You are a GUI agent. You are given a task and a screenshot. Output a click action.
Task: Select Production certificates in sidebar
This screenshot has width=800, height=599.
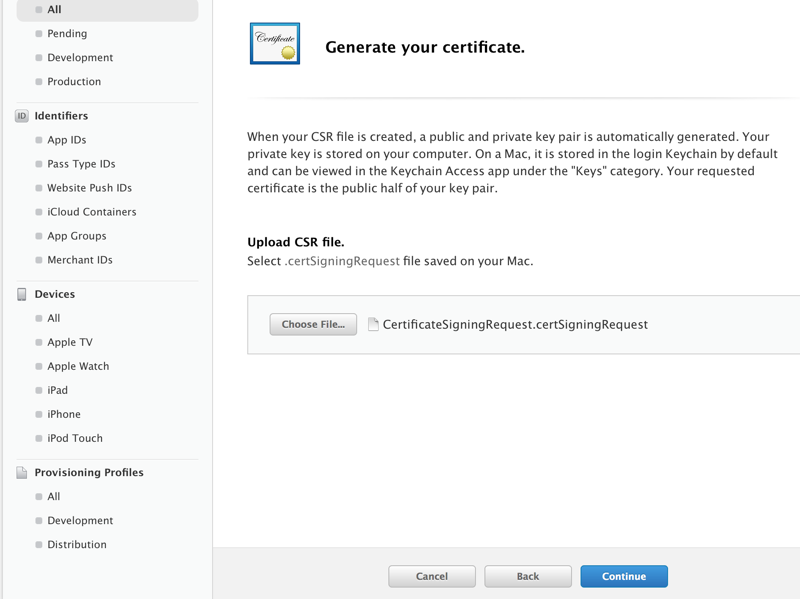pos(74,82)
